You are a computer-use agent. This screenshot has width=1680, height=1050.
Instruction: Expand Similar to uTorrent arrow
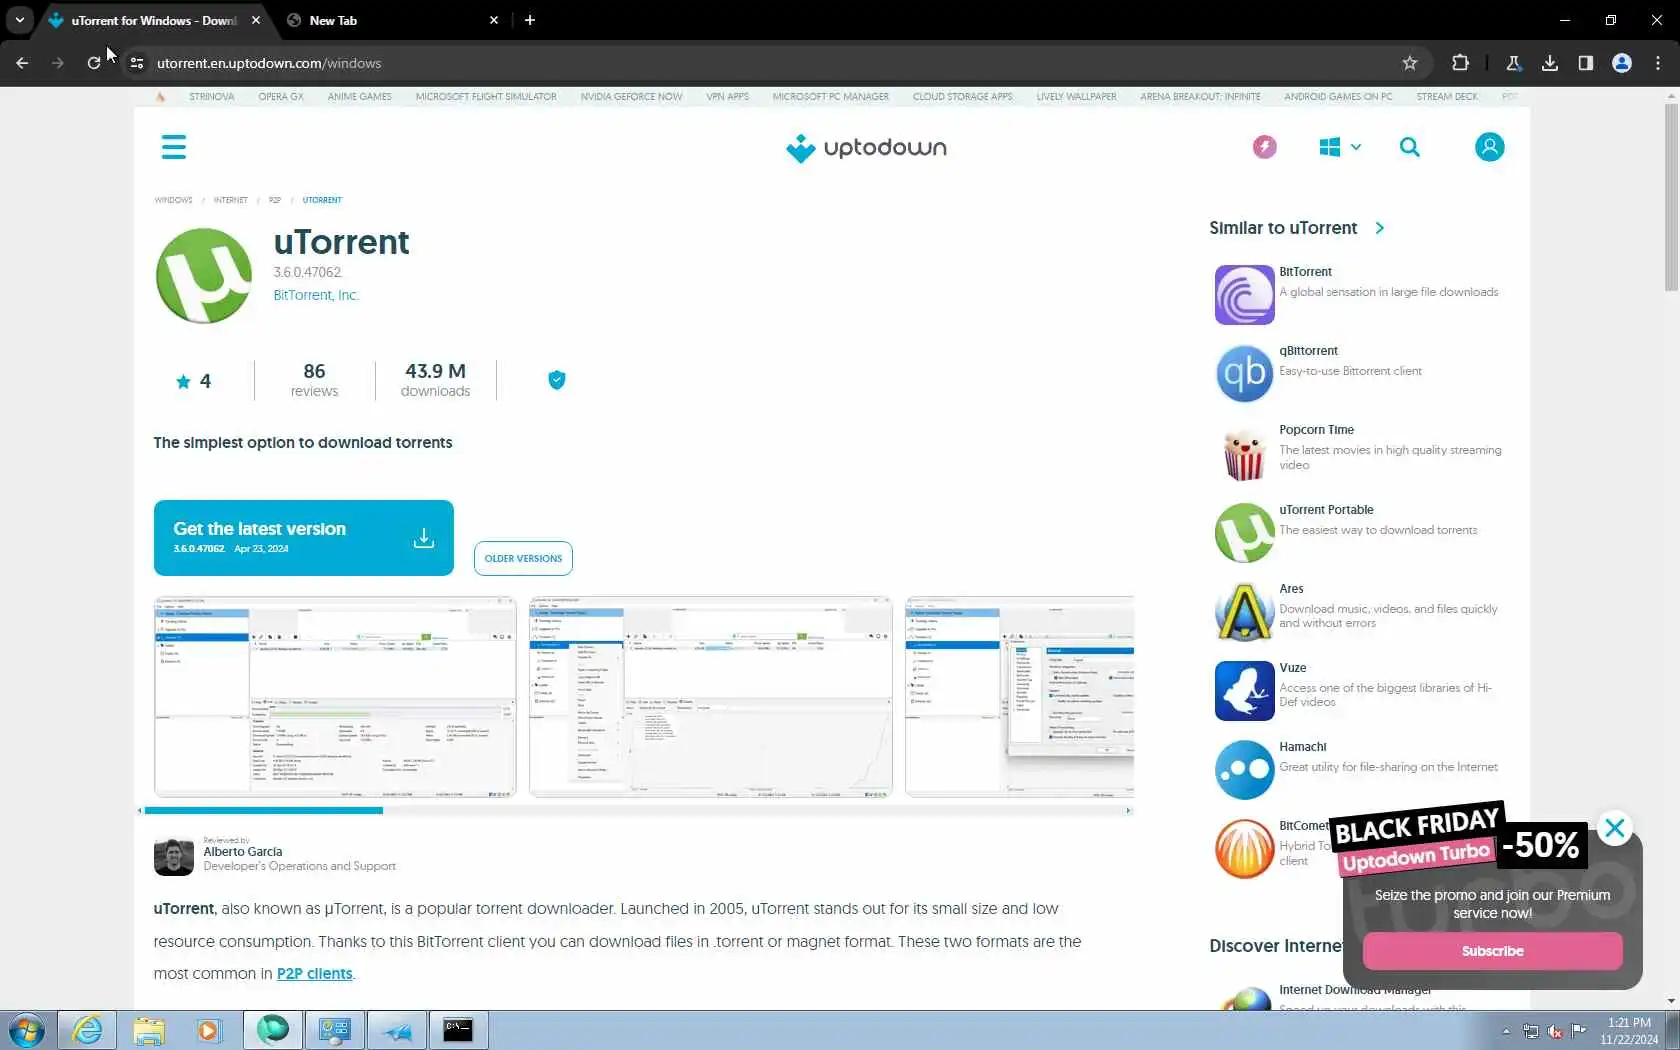pyautogui.click(x=1380, y=228)
